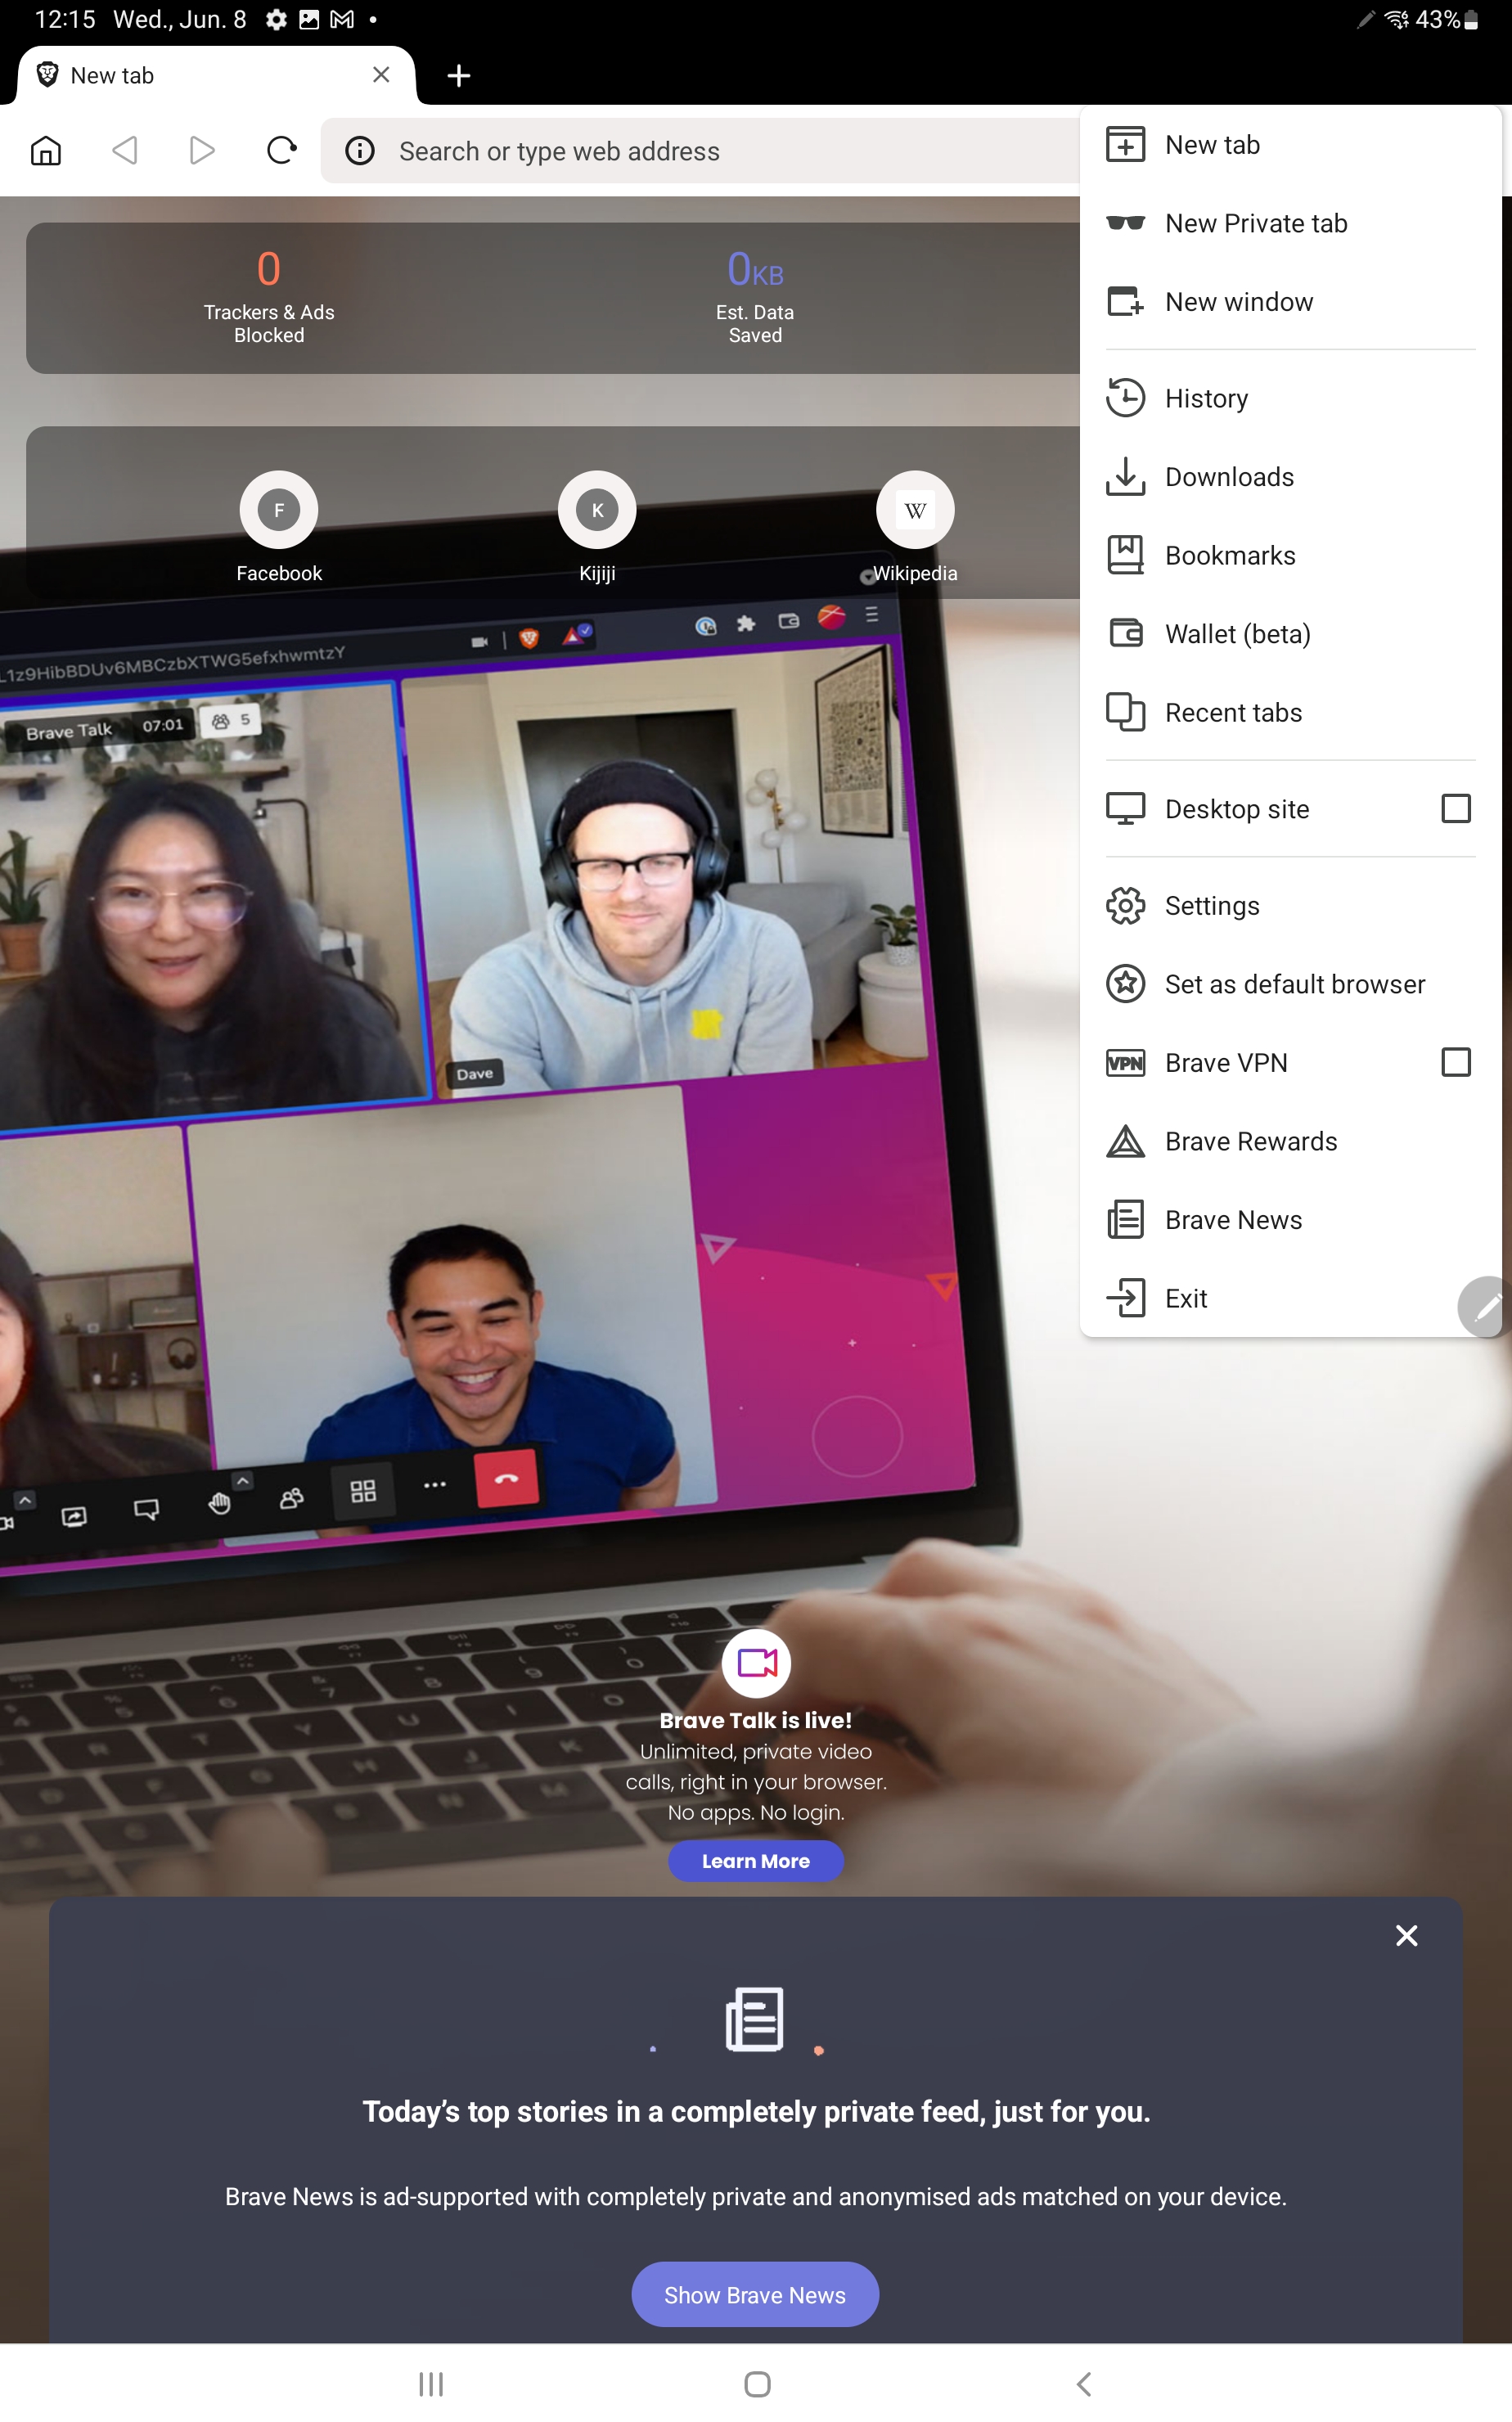Open the Facebook shortcut tile
This screenshot has width=1512, height=2422.
[279, 527]
